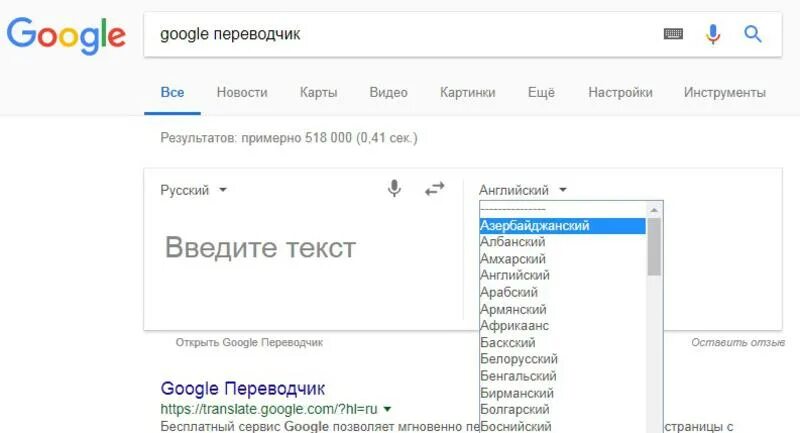
Task: Click the 'Оставить отзыв' feedback link
Action: pos(738,343)
